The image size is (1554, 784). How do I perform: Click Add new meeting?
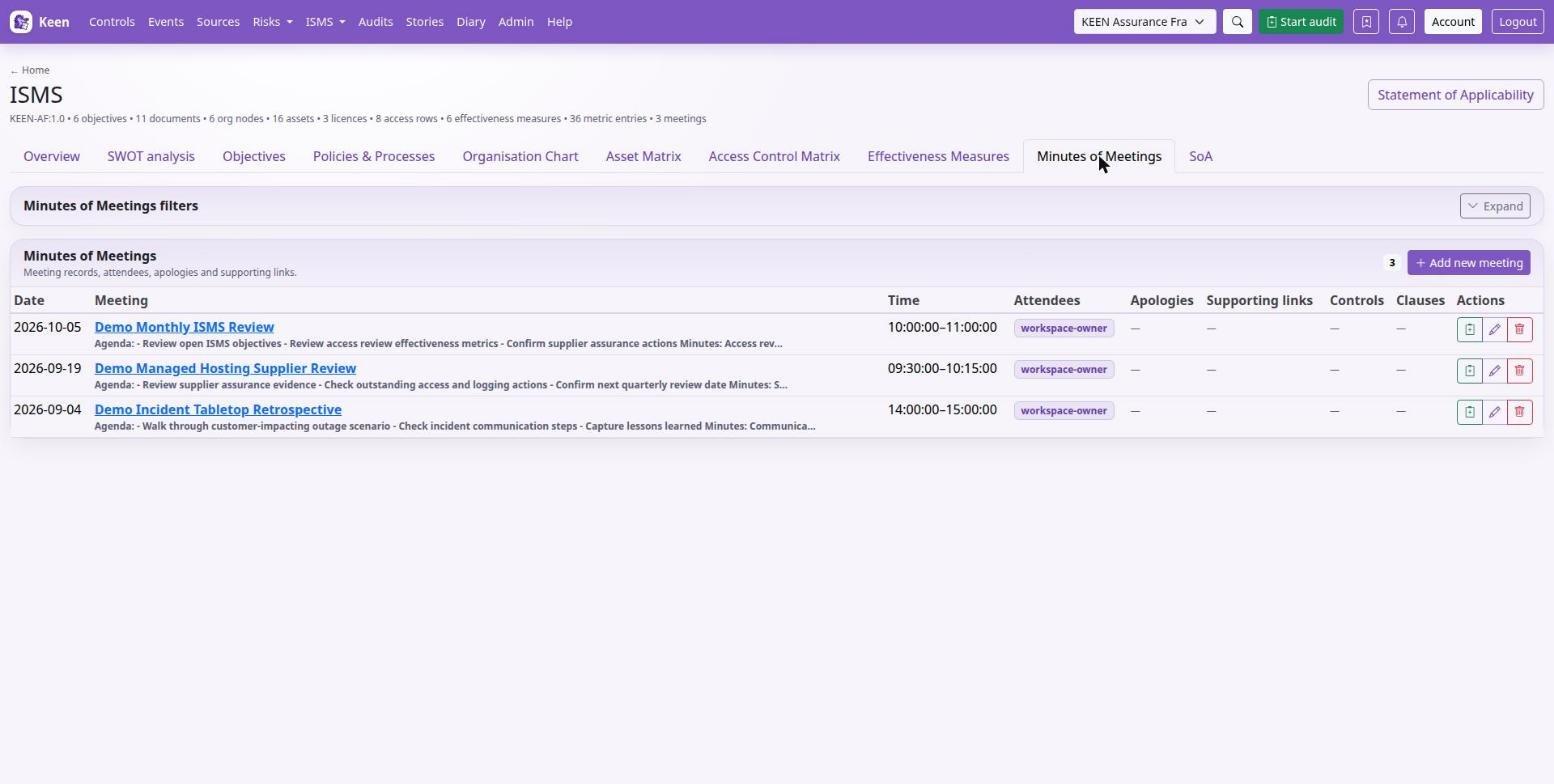pyautogui.click(x=1469, y=263)
